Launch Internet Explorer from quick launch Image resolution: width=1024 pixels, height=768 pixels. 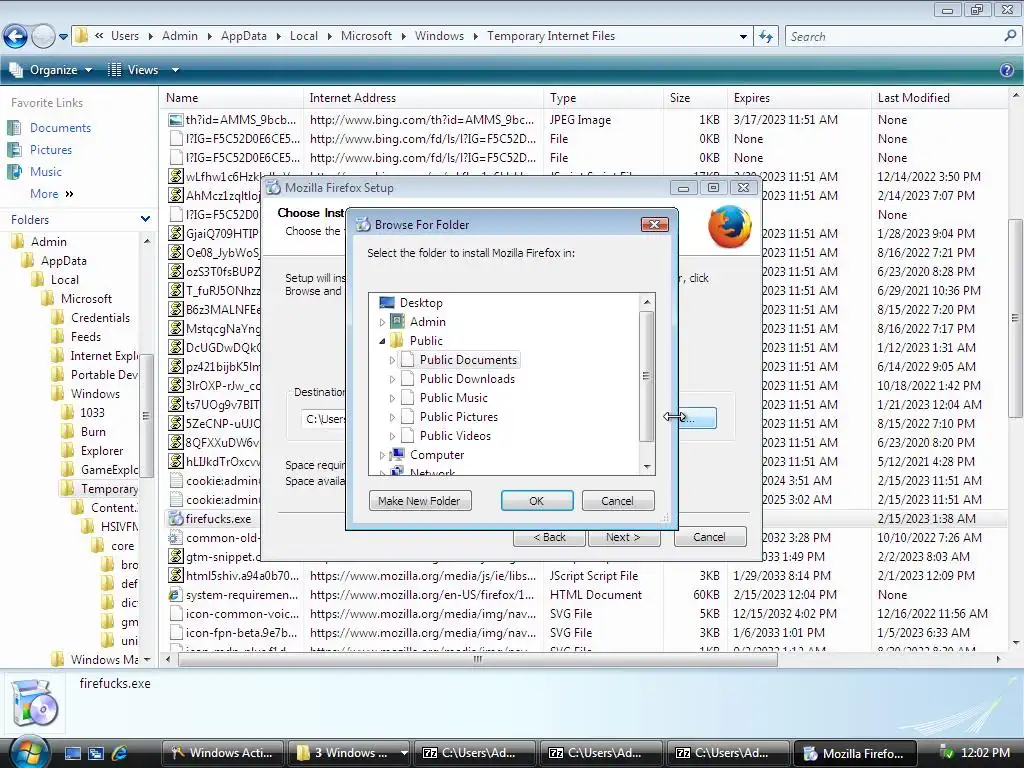click(x=120, y=753)
